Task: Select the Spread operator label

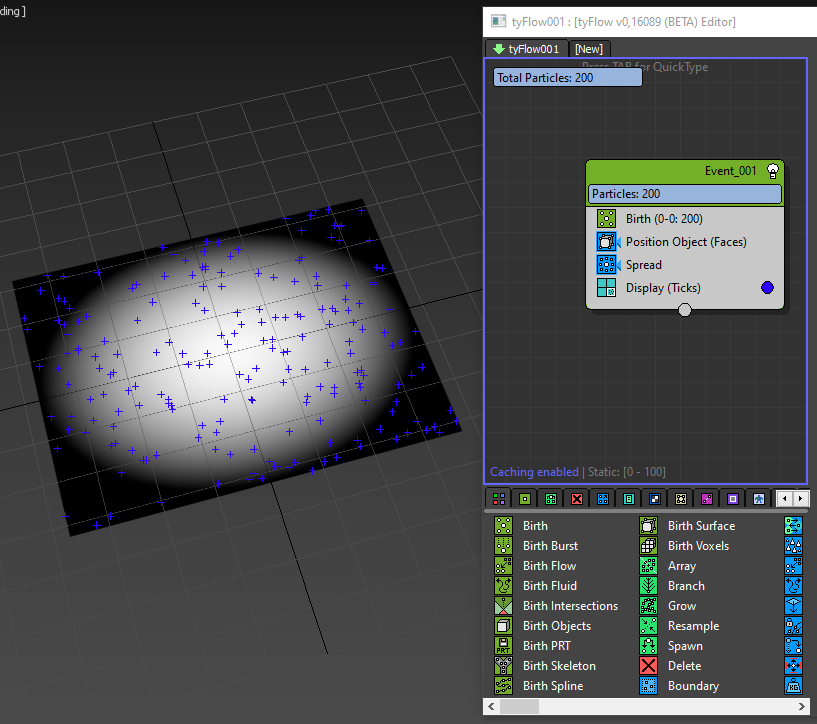Action: 643,265
